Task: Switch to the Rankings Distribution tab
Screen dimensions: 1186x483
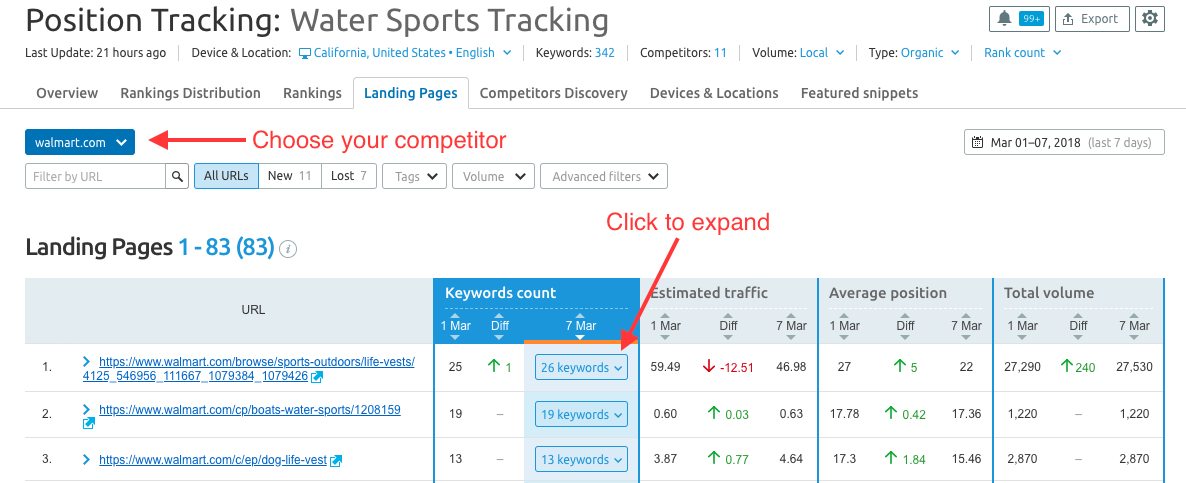Action: click(191, 93)
